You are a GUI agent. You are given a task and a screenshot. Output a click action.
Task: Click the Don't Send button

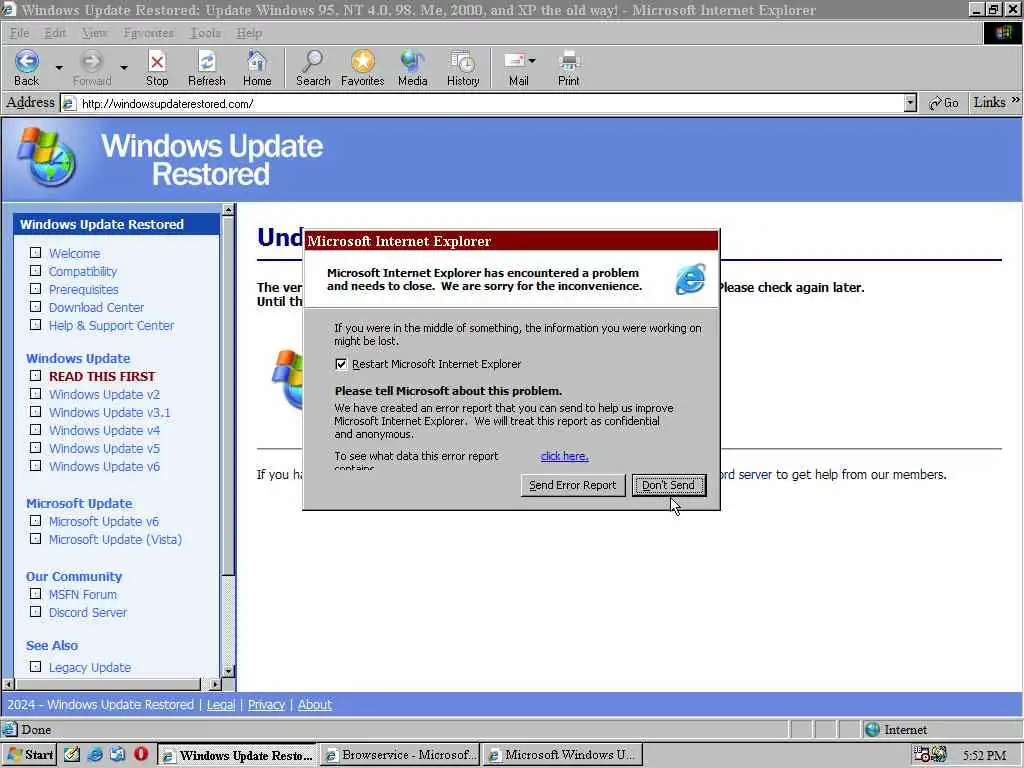coord(669,485)
